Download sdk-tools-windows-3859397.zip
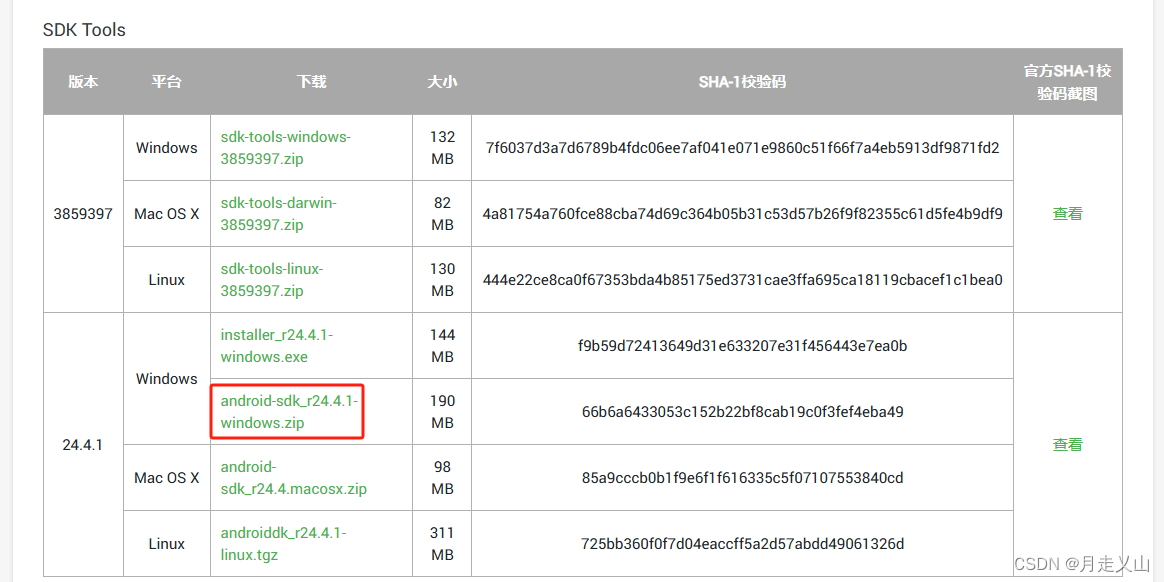This screenshot has width=1164, height=582. click(286, 148)
